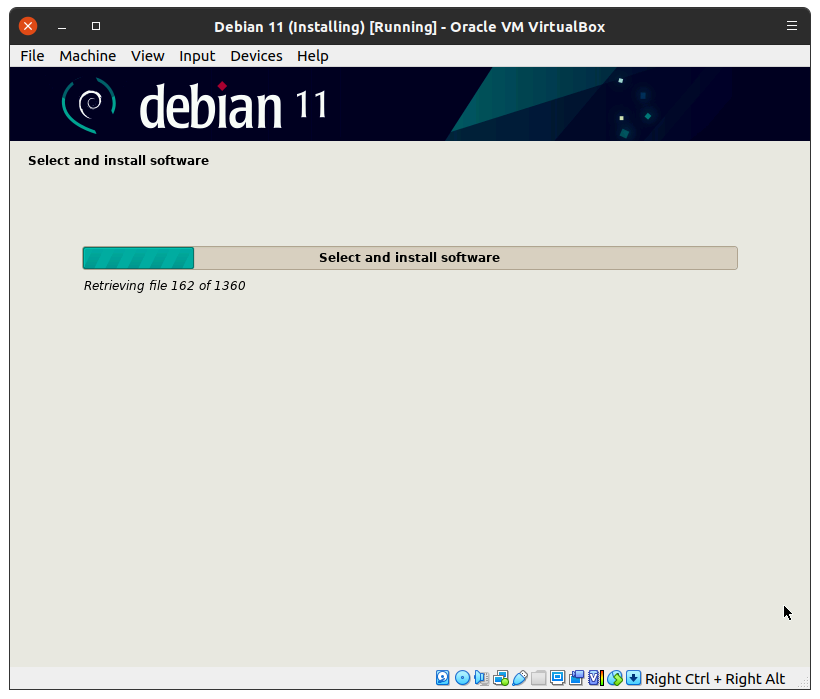Expand the Devices menu

click(x=256, y=56)
